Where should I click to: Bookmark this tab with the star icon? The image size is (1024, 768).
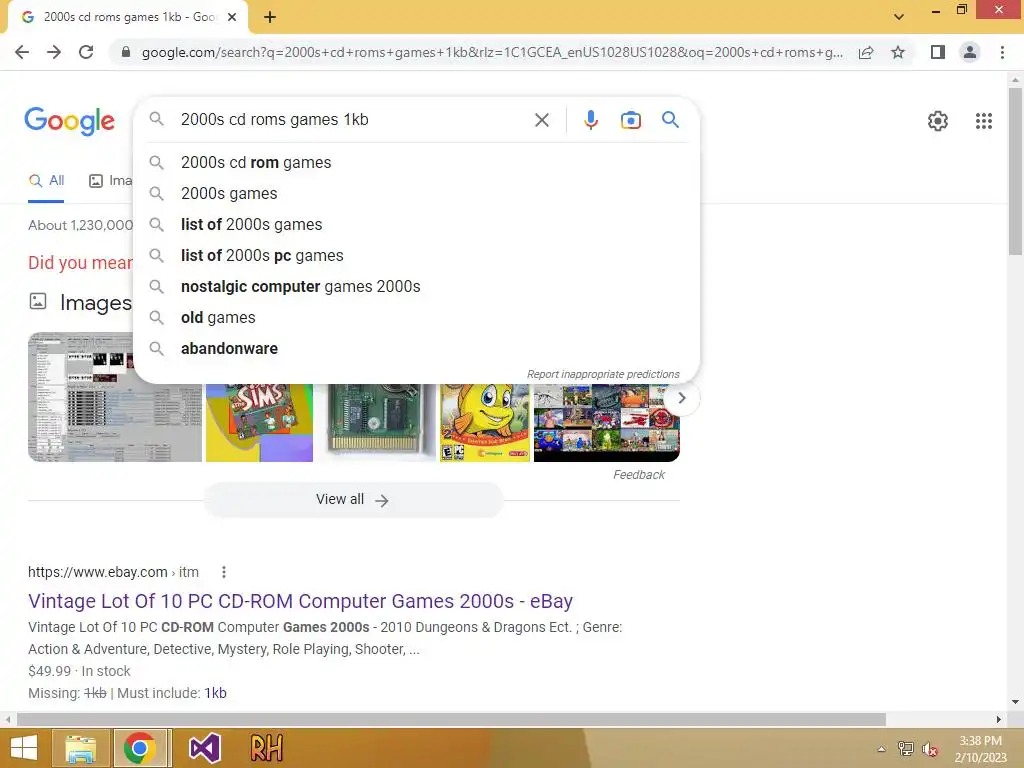(898, 52)
